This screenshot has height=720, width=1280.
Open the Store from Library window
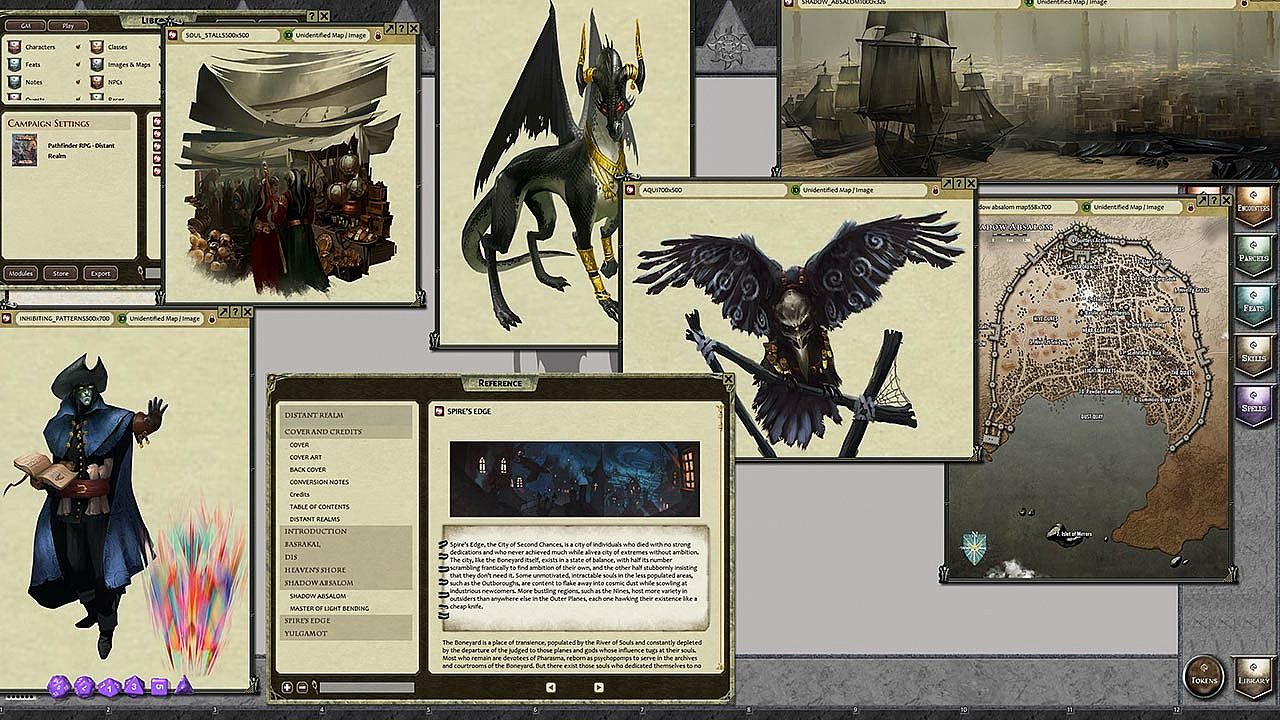click(x=61, y=273)
